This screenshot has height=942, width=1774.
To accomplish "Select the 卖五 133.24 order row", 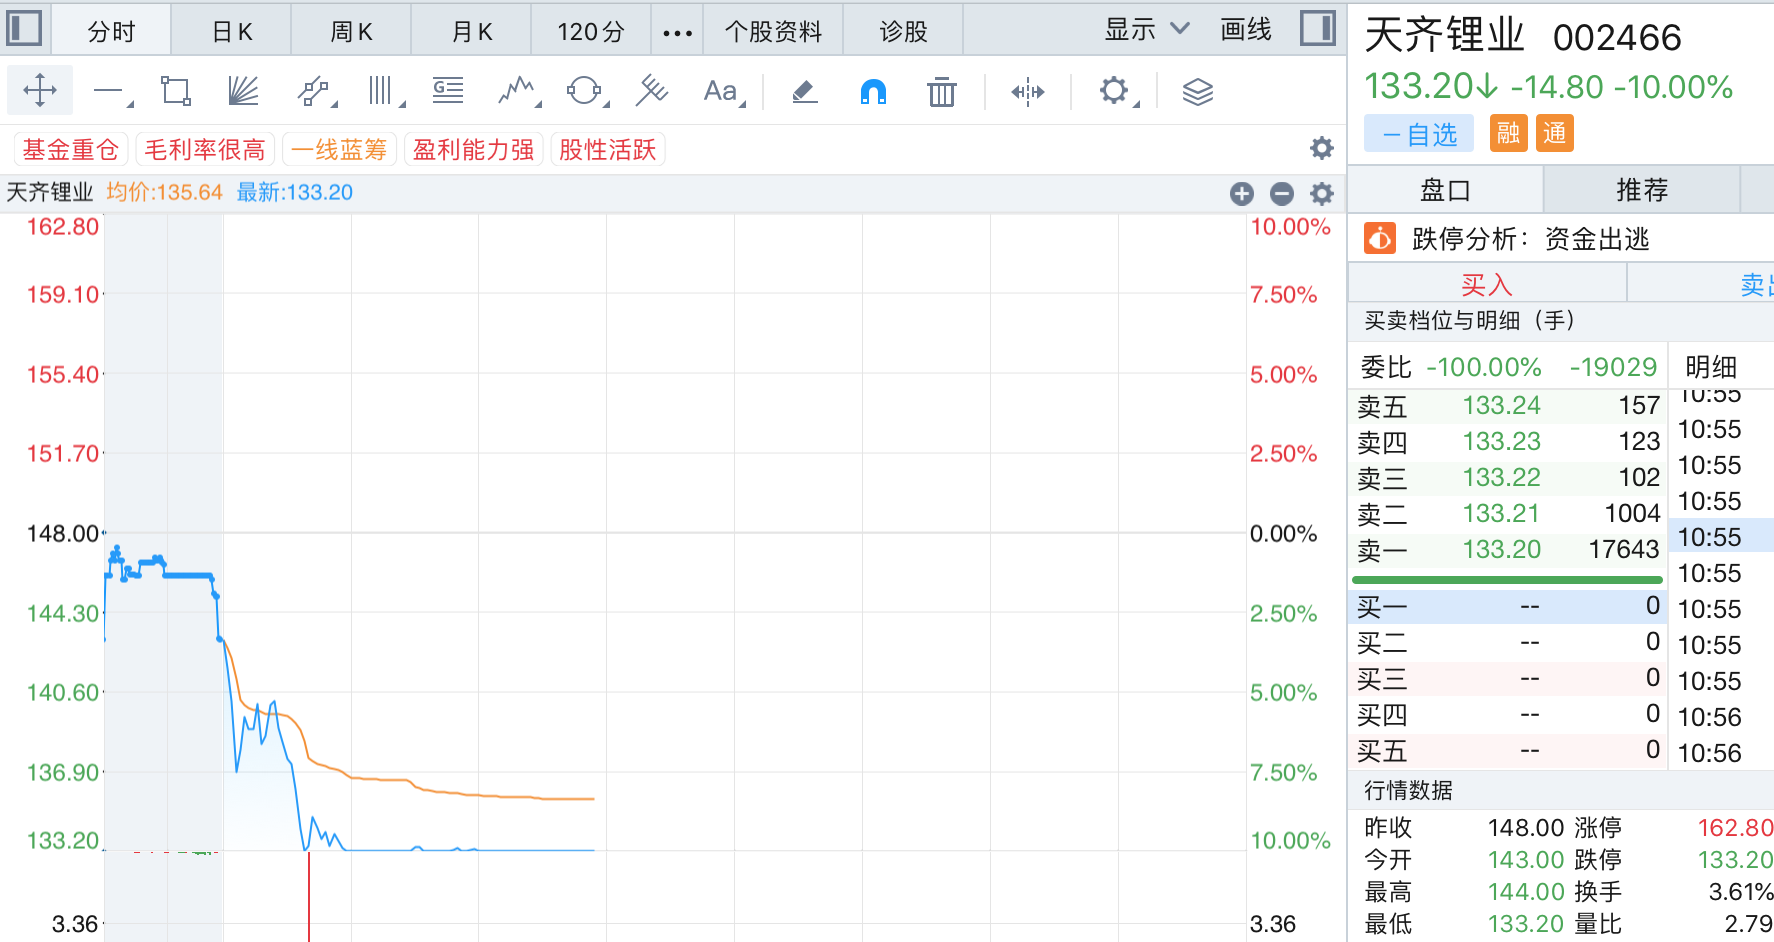I will point(1508,406).
